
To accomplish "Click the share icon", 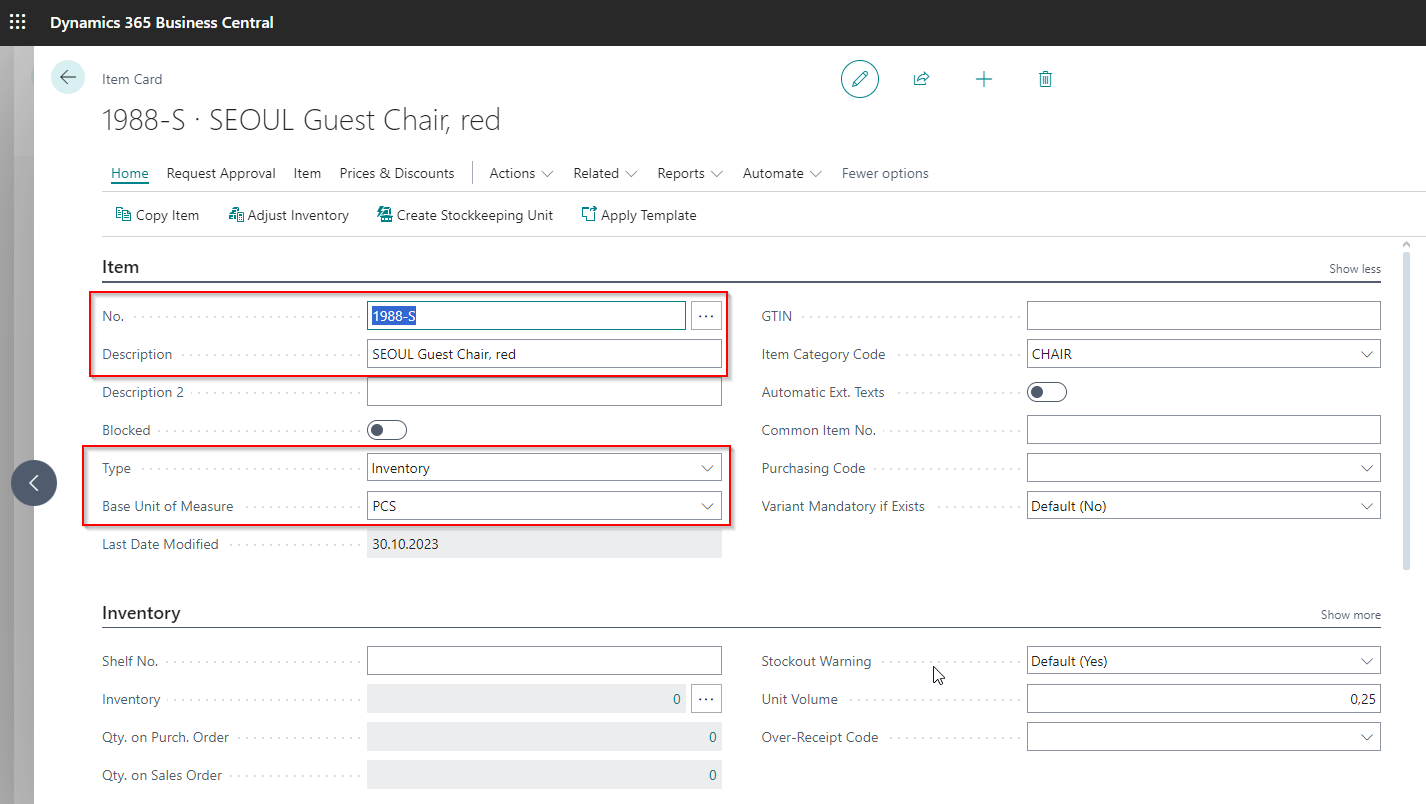I will (x=922, y=79).
